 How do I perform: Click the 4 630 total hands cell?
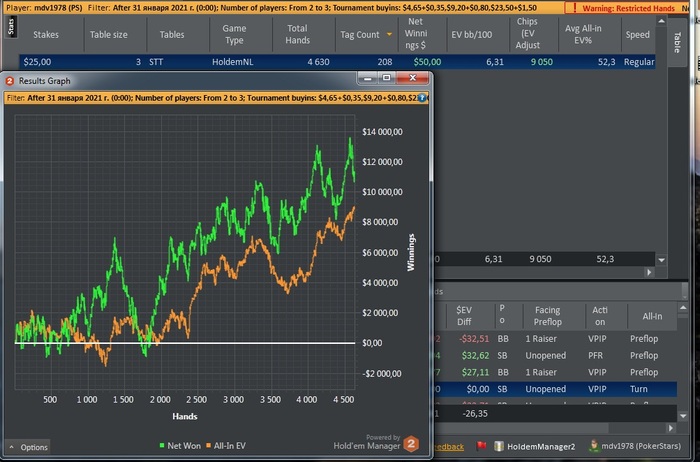point(318,62)
